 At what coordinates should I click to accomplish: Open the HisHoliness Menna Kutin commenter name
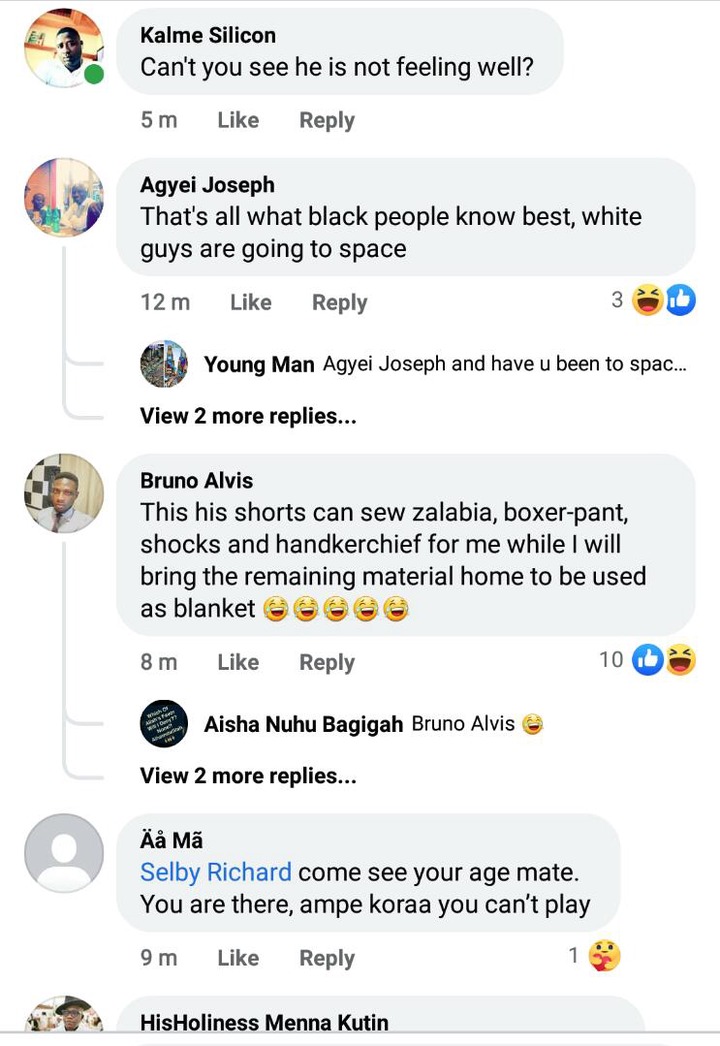point(264,1023)
